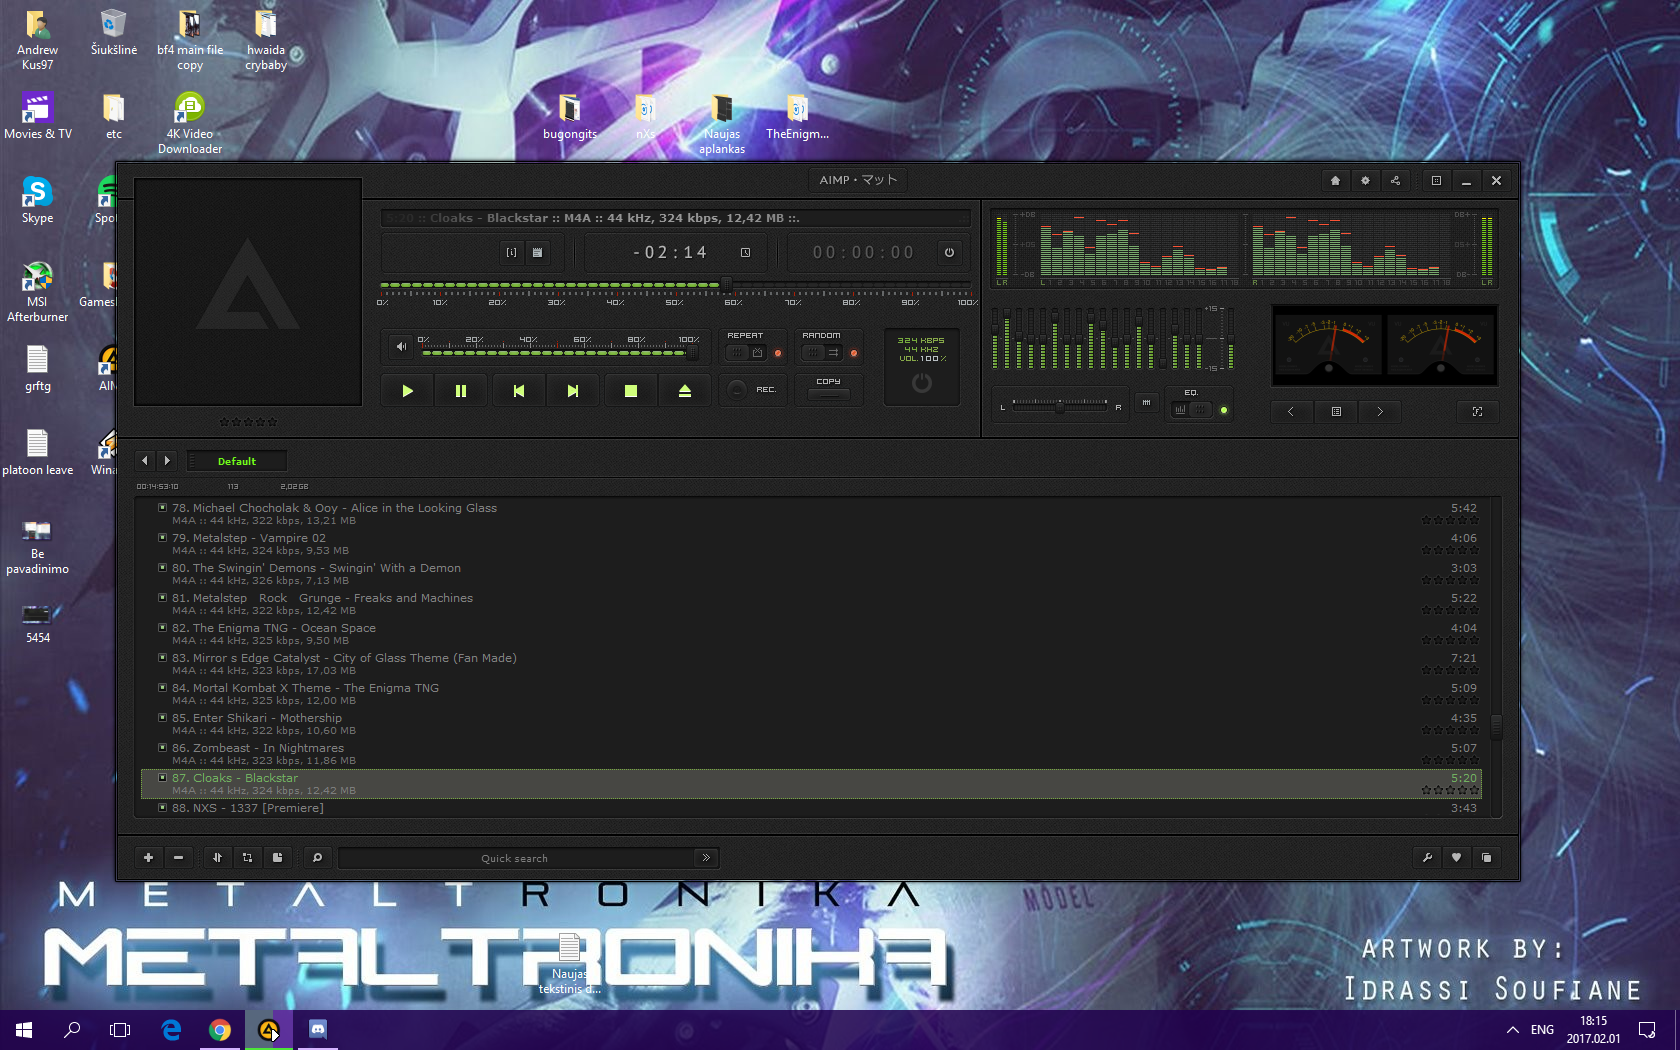Screen dimensions: 1680x1050
Task: Click the album art placeholder
Action: [248, 292]
